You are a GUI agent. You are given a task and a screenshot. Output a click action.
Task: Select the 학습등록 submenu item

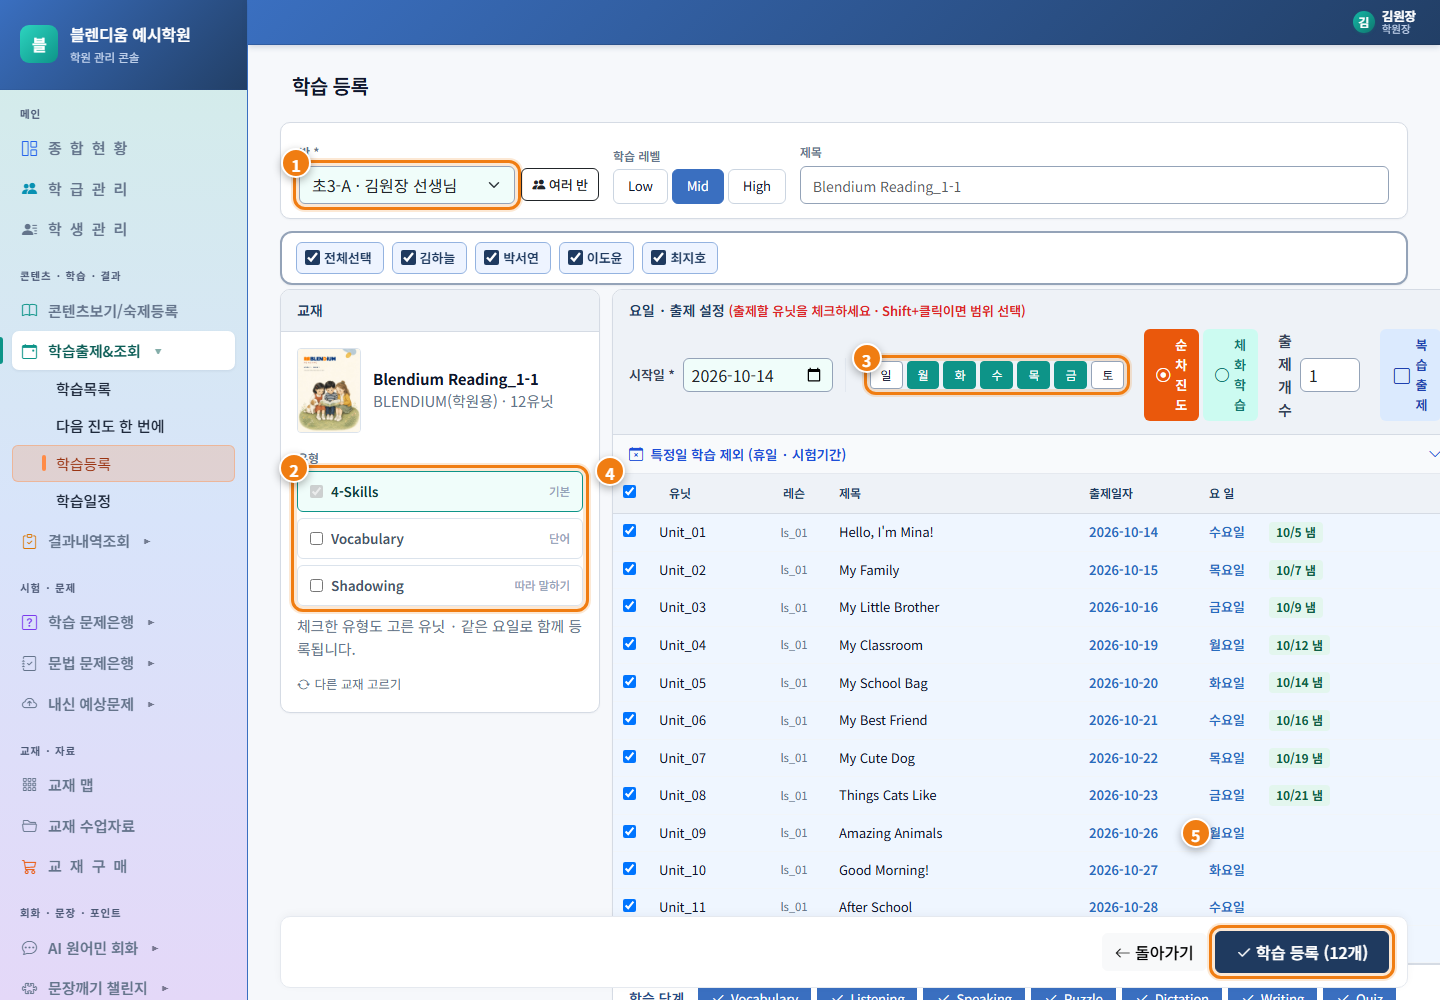[x=124, y=464]
